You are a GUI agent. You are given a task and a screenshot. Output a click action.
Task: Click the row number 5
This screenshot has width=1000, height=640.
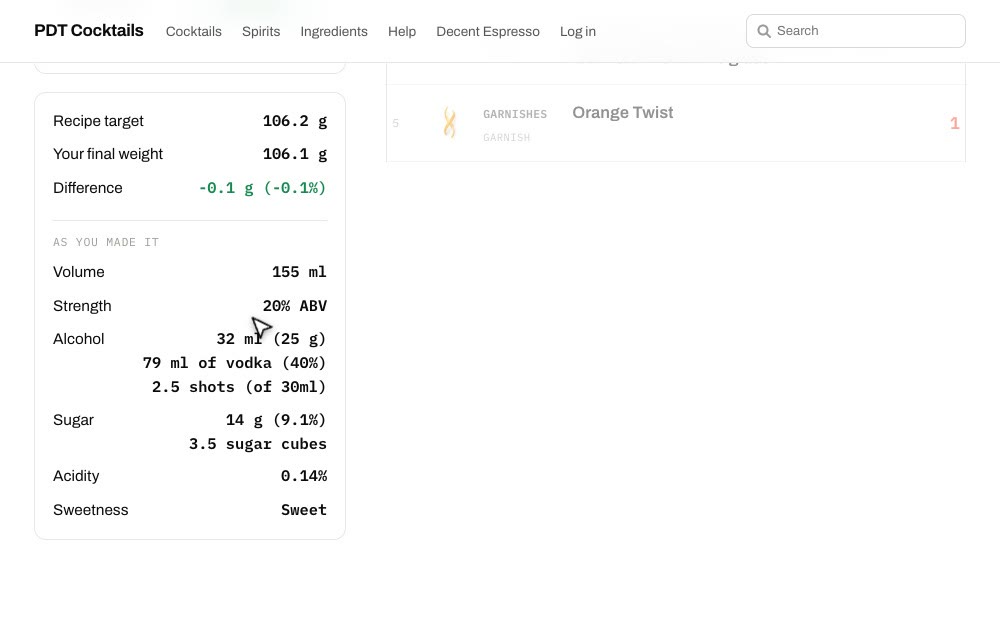pos(395,123)
